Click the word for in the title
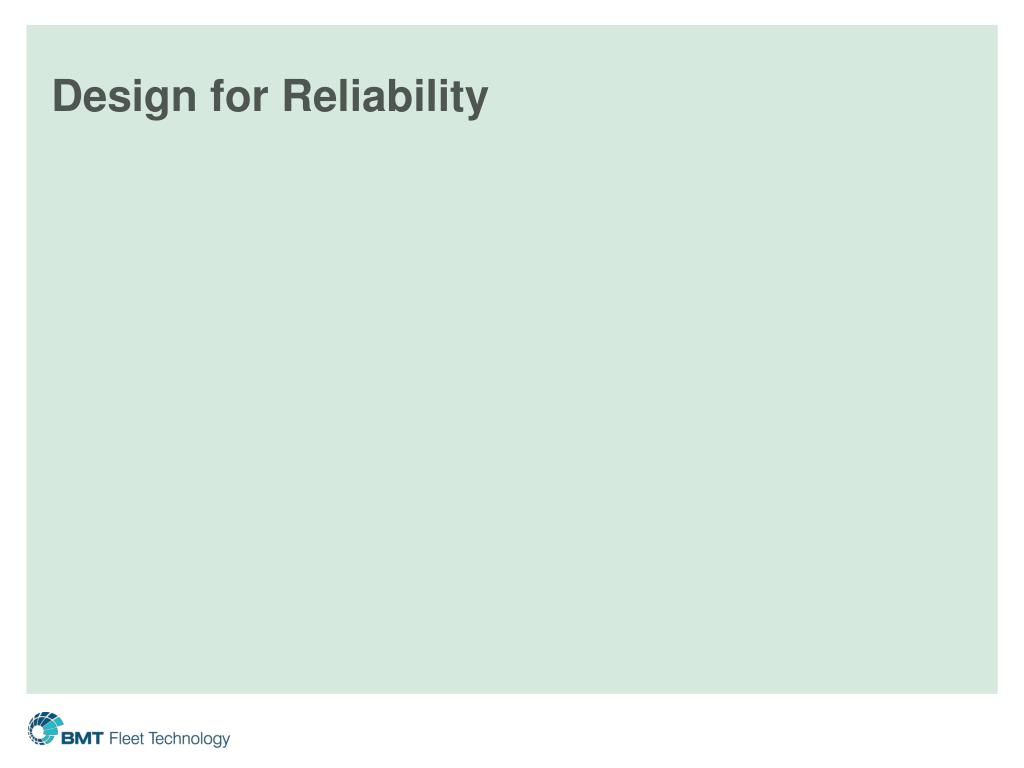Viewport: 1024px width, 768px height. [239, 97]
